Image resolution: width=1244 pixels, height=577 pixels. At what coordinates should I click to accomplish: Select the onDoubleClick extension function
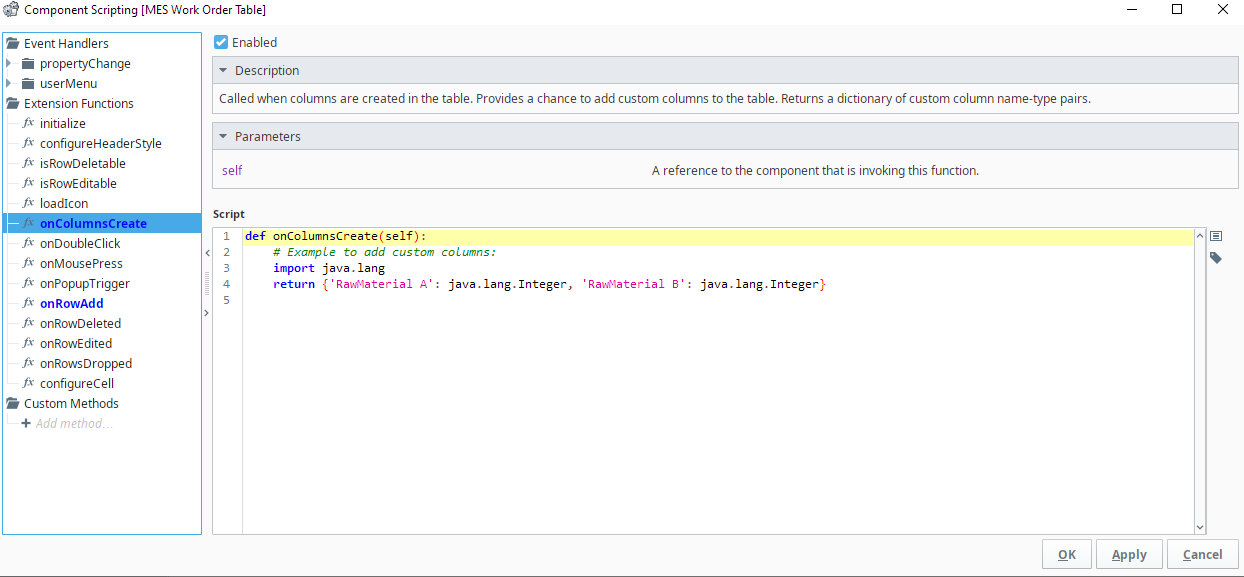pyautogui.click(x=80, y=244)
